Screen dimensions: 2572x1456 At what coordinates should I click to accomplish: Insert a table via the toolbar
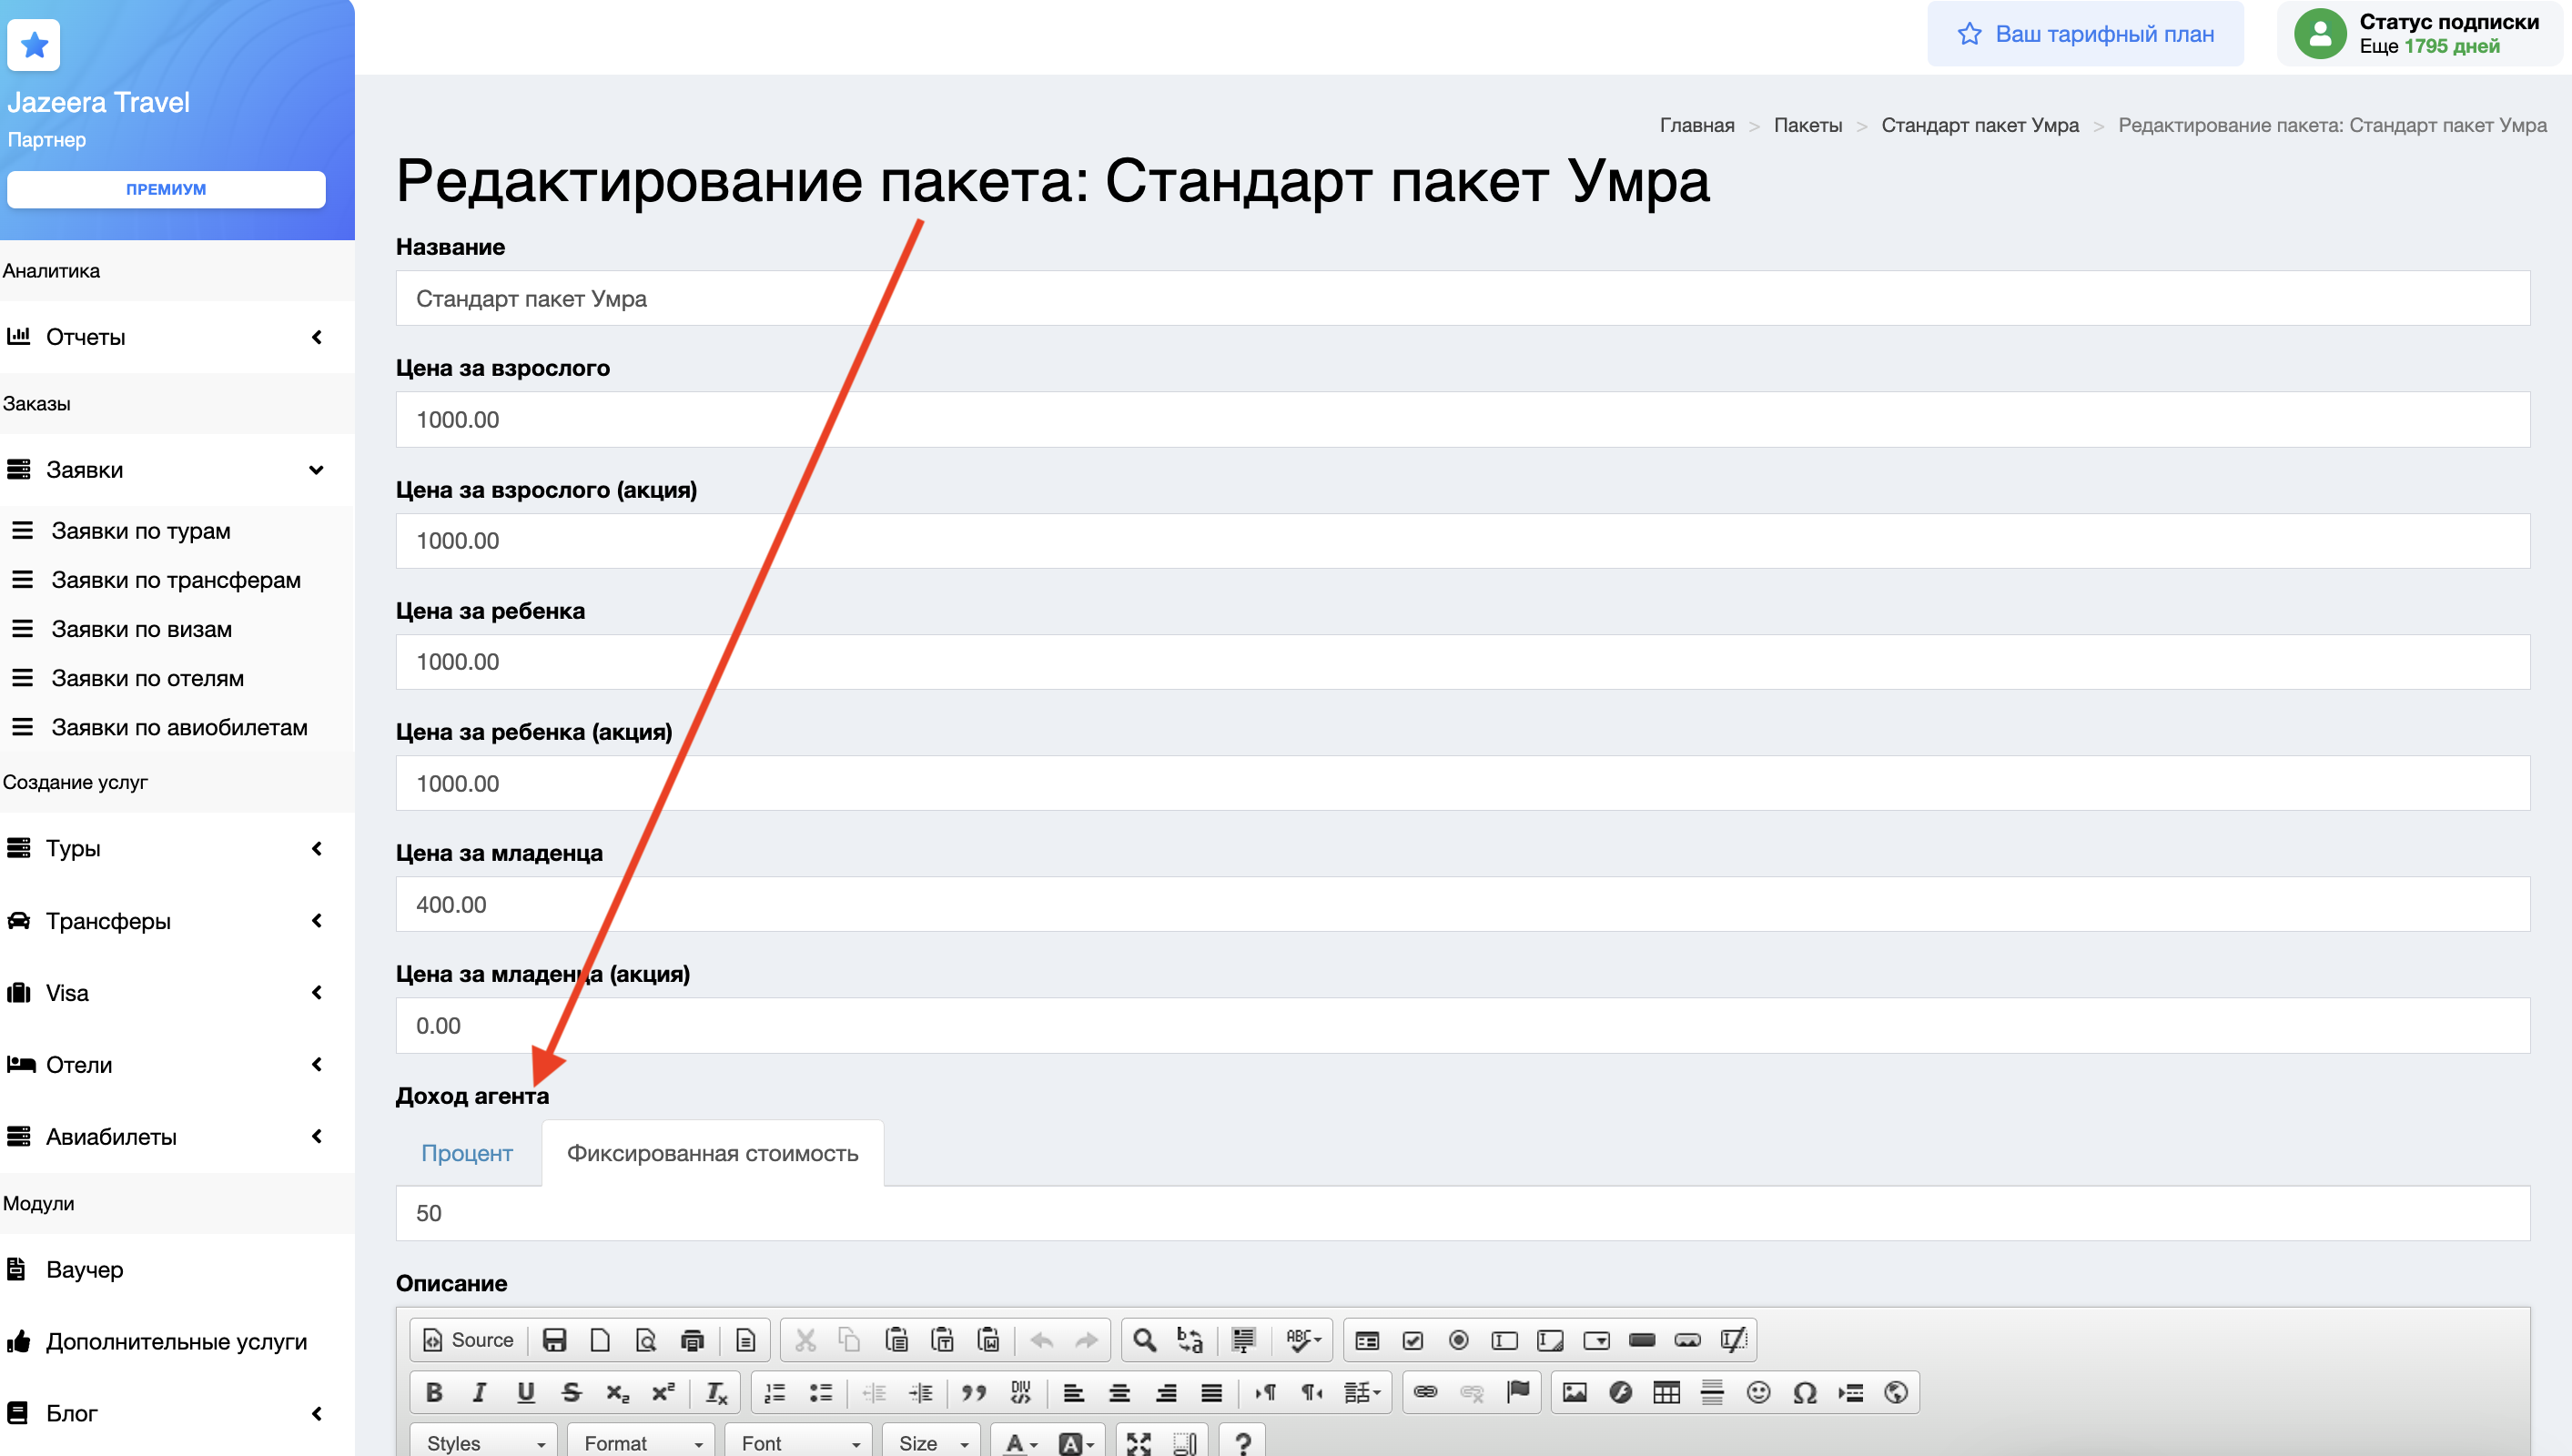coord(1666,1392)
